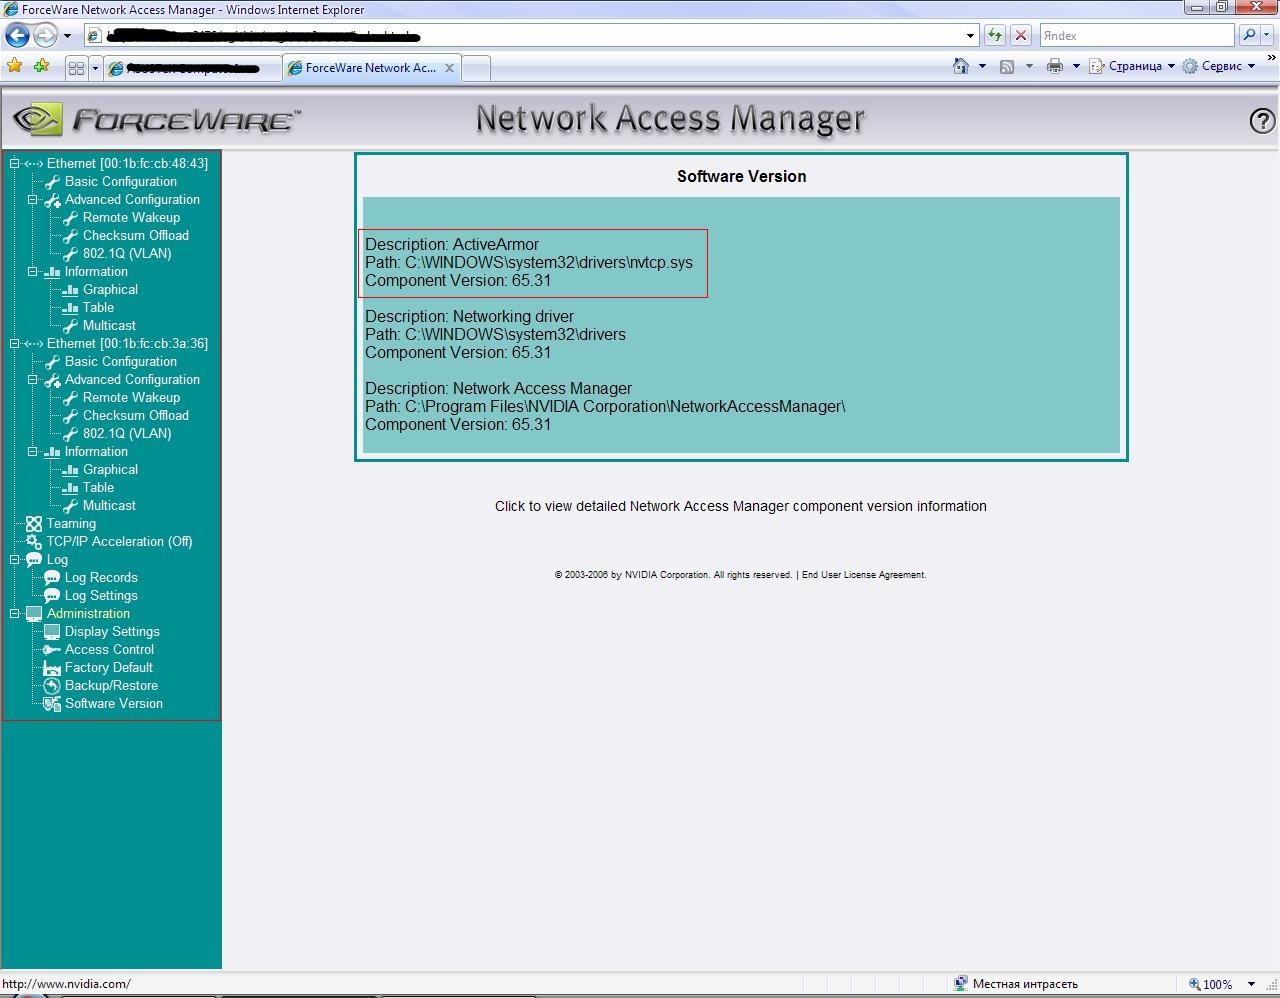1280x998 pixels.
Task: Click the Teaming icon in the tree
Action: tap(34, 524)
